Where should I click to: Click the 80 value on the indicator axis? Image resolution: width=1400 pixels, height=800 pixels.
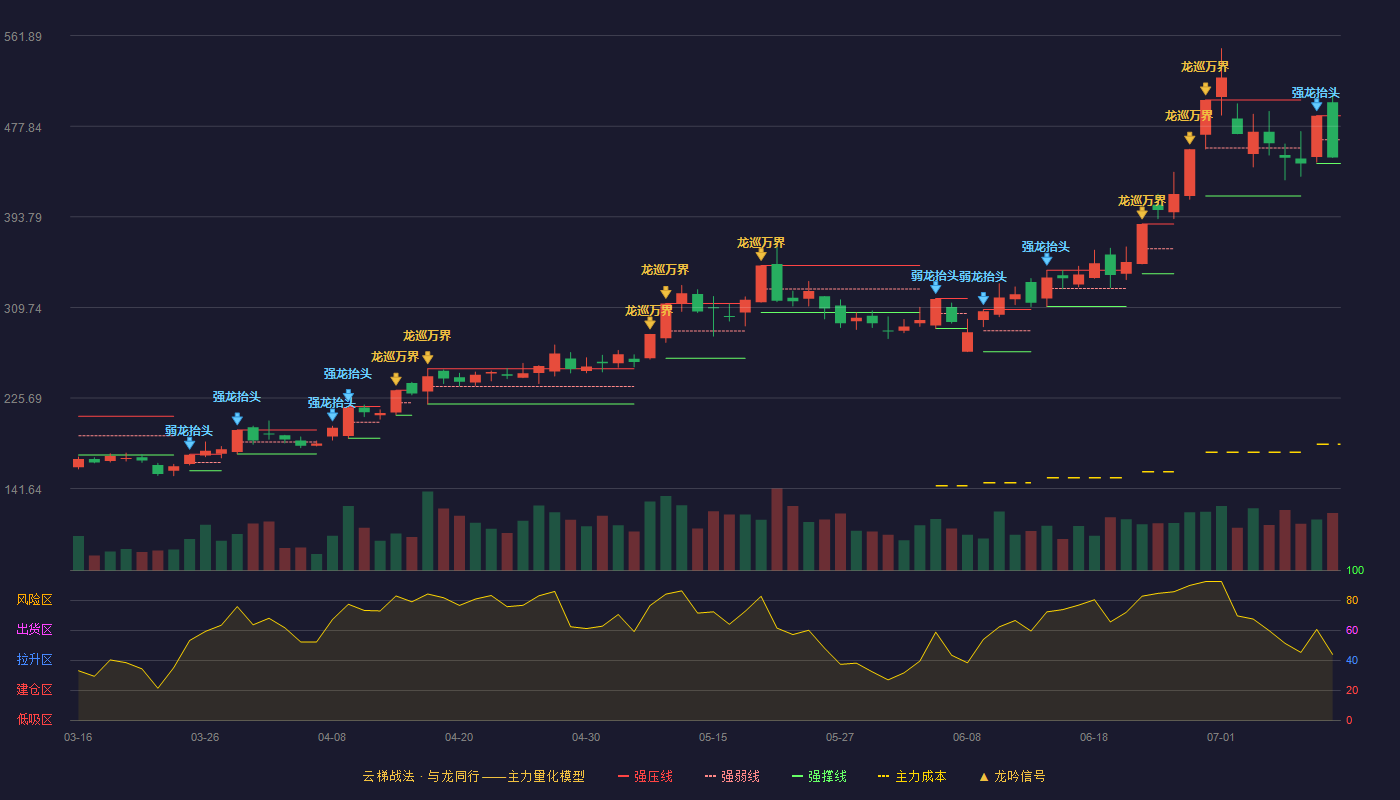[1352, 600]
